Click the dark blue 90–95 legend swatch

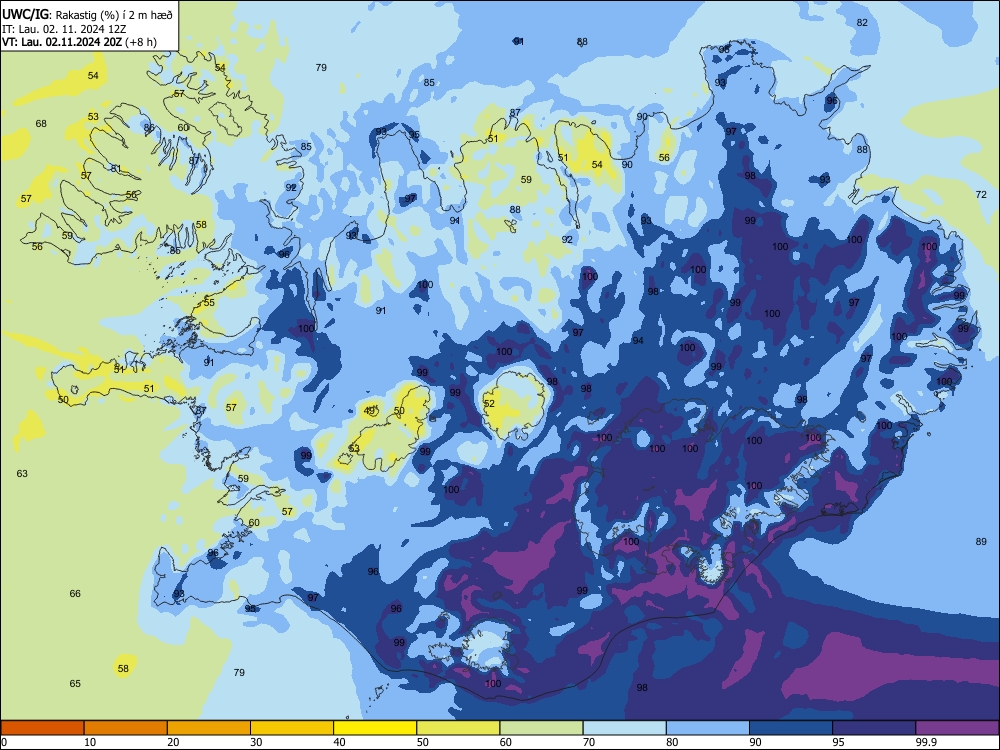point(791,728)
